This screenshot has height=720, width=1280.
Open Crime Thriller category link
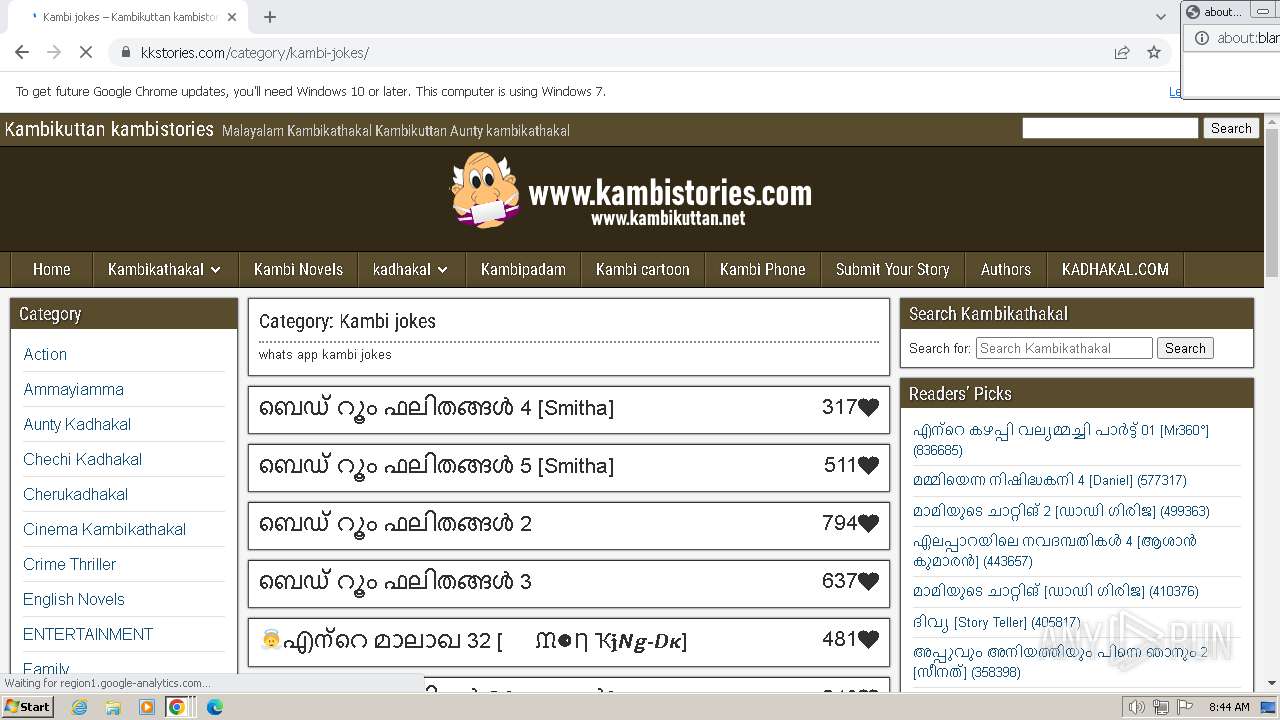69,564
